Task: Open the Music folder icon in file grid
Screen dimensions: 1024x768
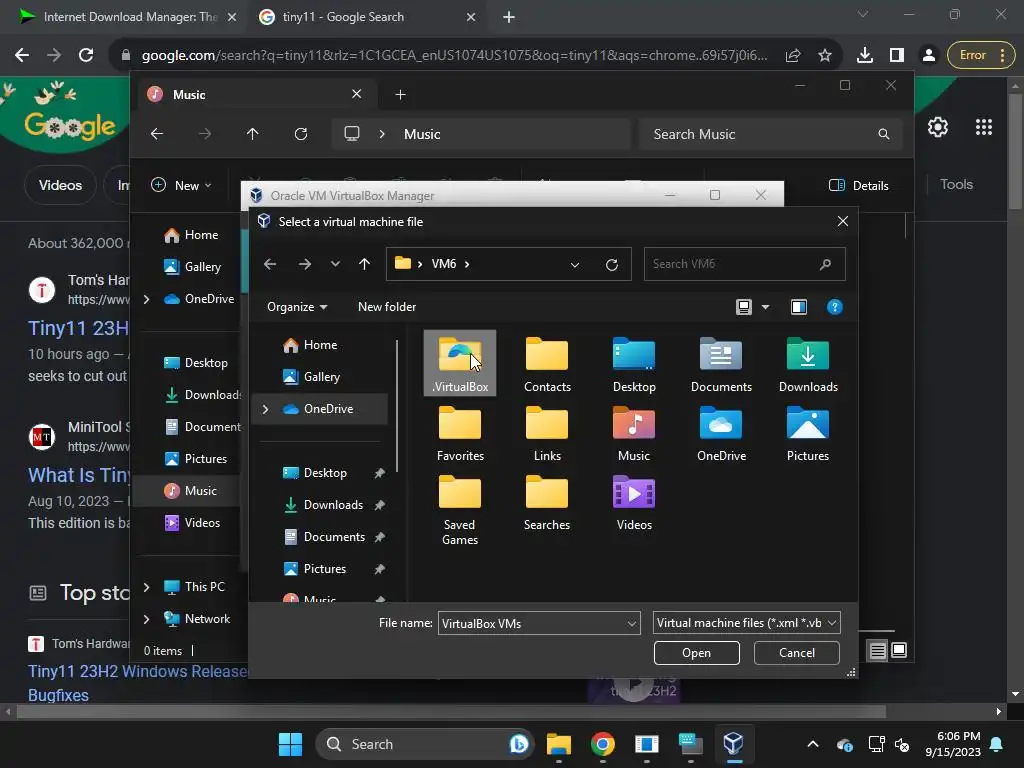Action: tap(634, 432)
